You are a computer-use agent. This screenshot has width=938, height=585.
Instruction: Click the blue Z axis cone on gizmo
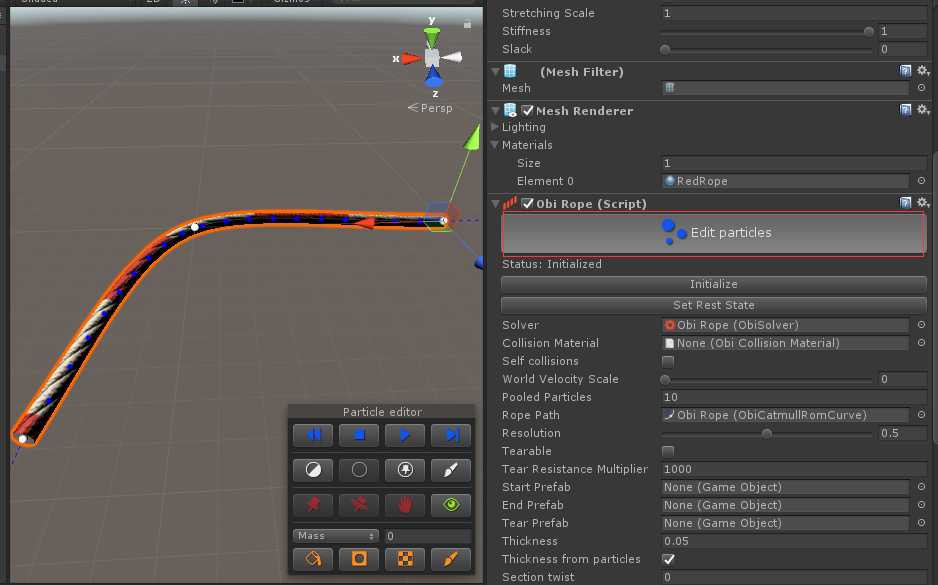[433, 78]
